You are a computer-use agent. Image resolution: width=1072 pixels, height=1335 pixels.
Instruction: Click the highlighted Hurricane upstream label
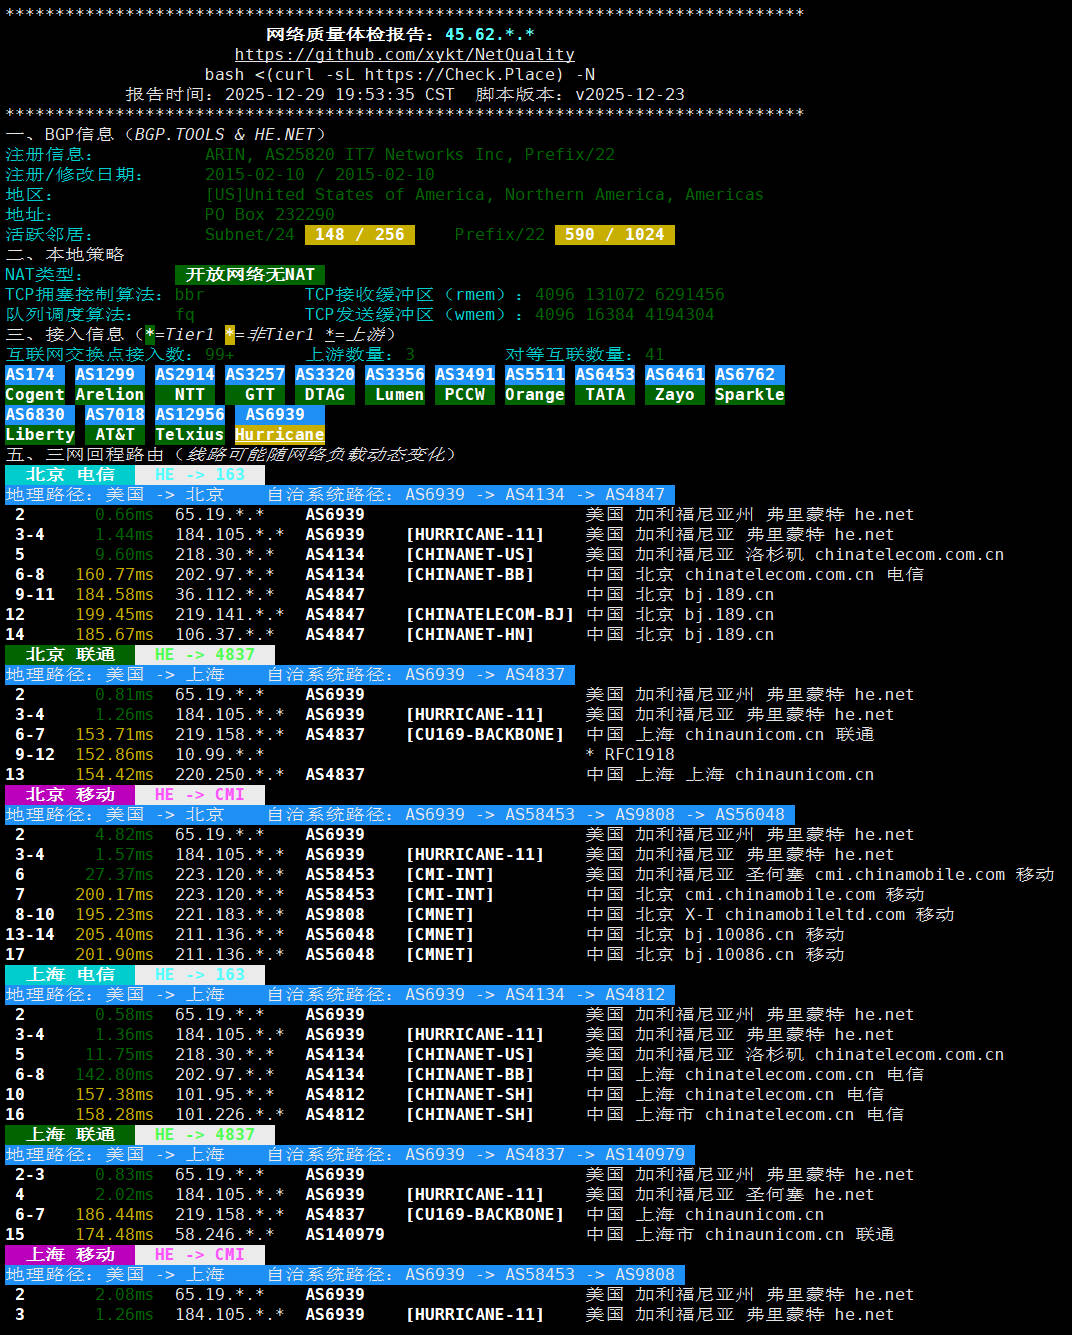point(280,435)
